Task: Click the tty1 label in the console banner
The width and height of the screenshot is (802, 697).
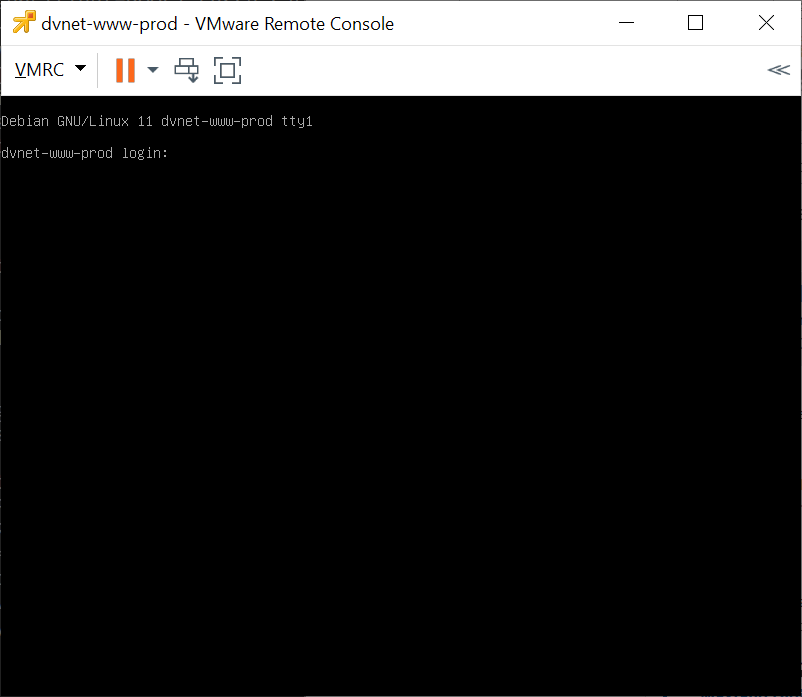Action: 297,121
